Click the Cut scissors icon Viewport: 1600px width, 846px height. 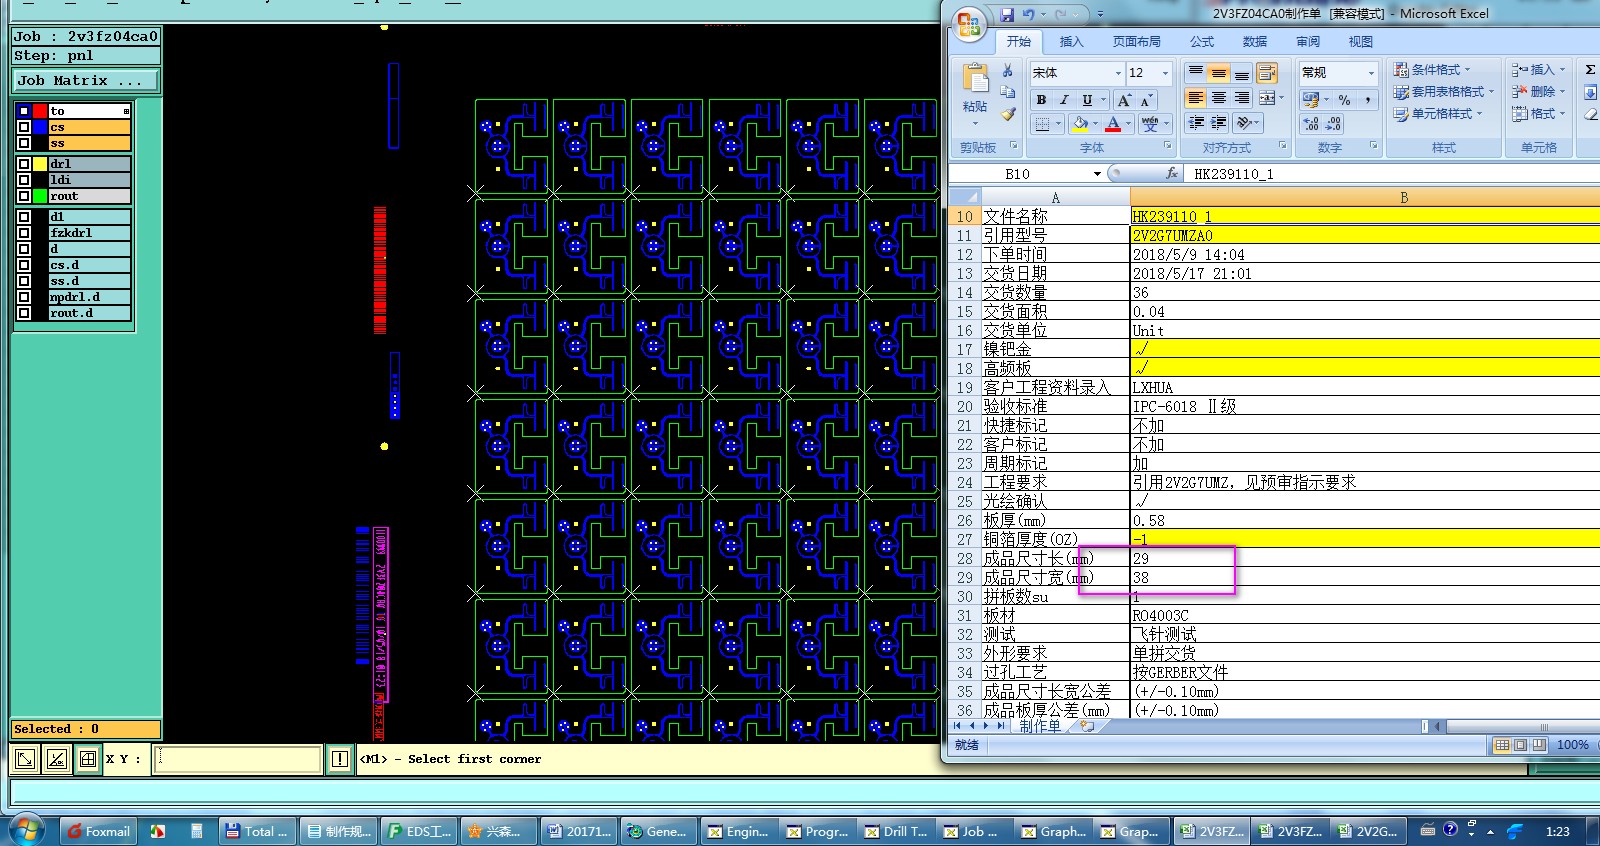pyautogui.click(x=1008, y=71)
